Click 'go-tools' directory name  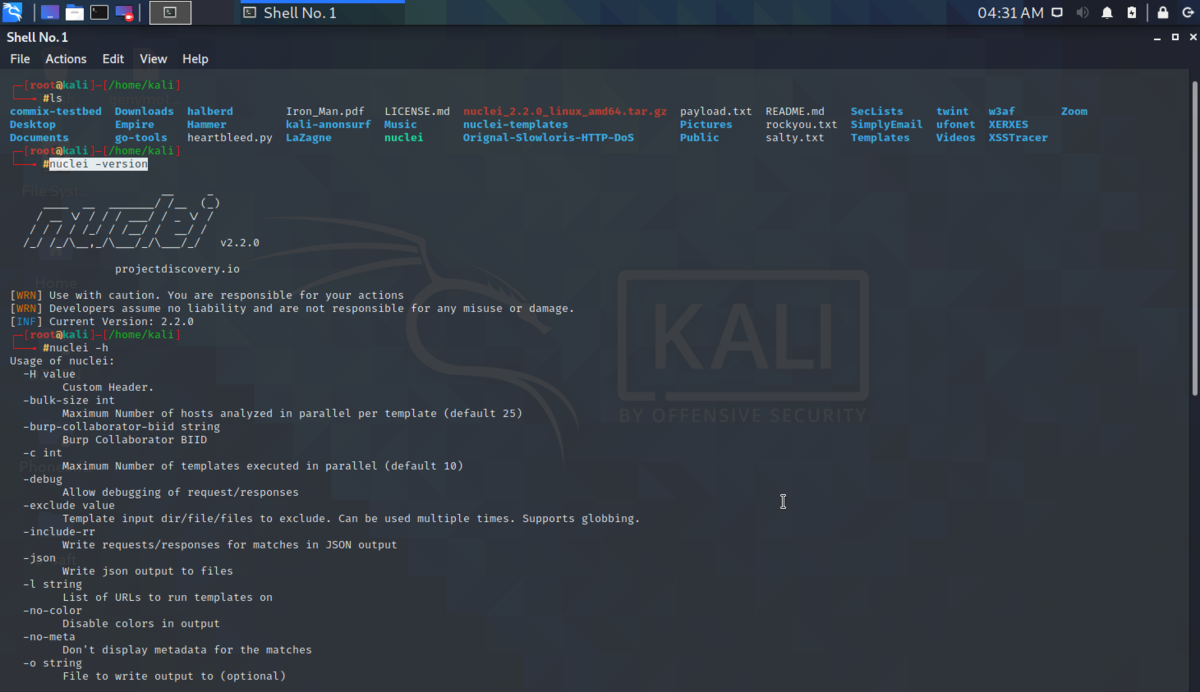141,137
